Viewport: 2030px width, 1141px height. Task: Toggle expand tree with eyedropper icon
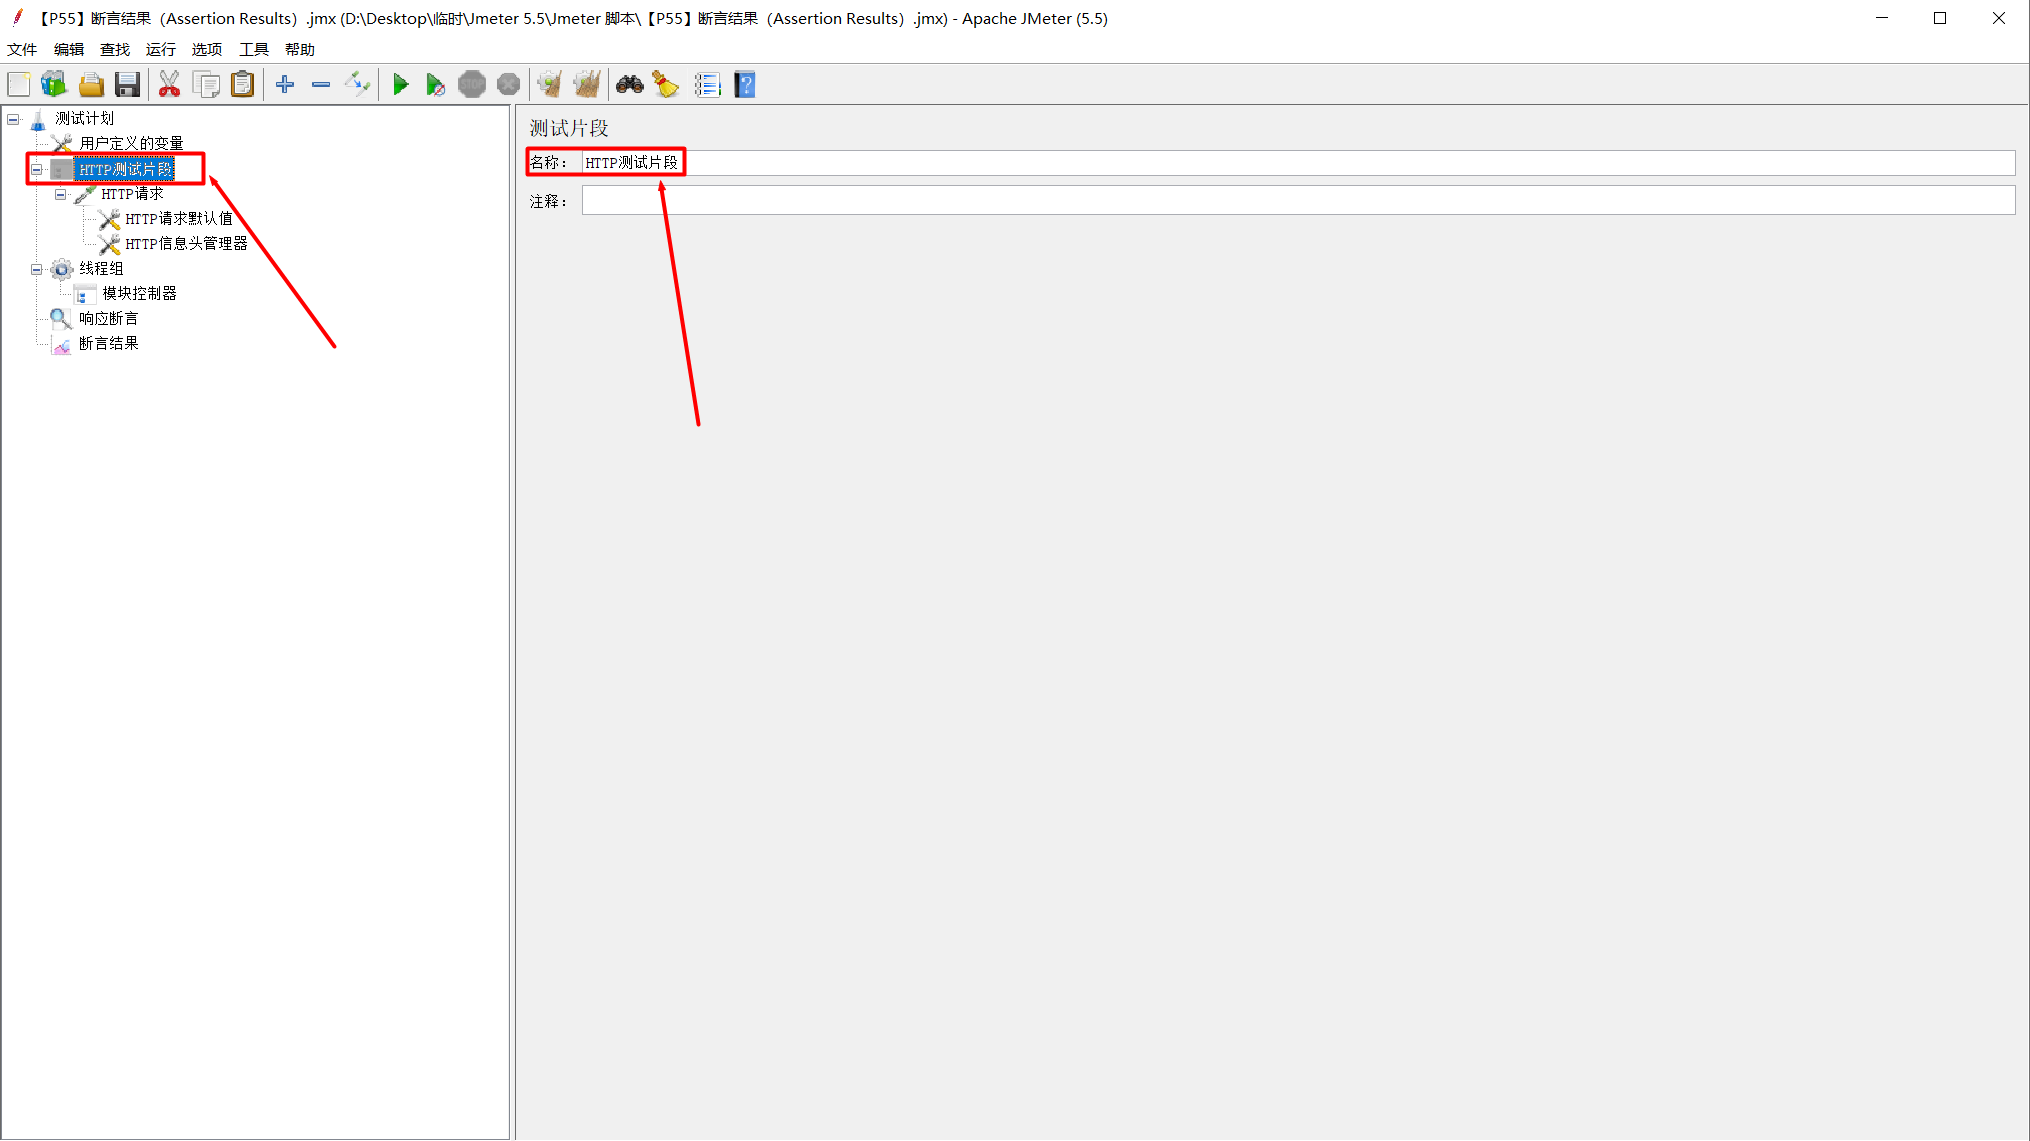click(x=357, y=85)
